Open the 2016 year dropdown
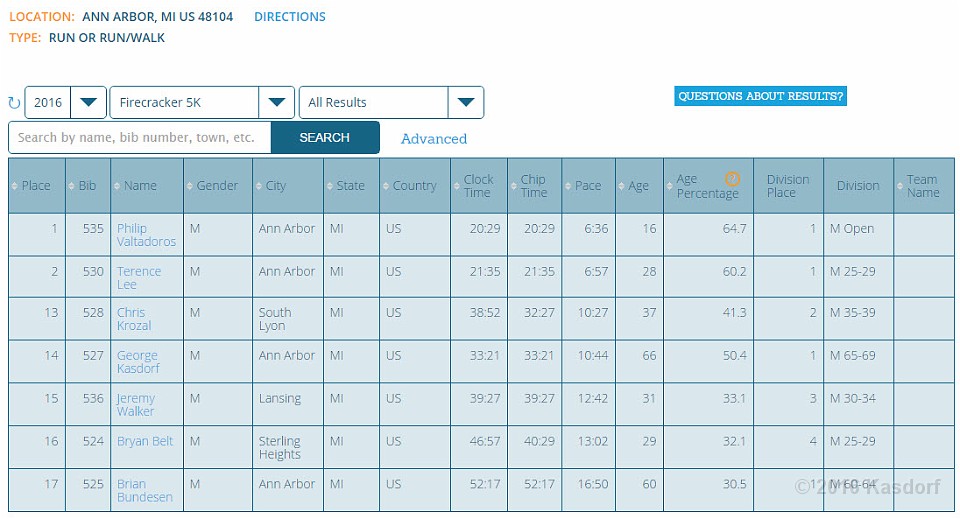 point(65,103)
